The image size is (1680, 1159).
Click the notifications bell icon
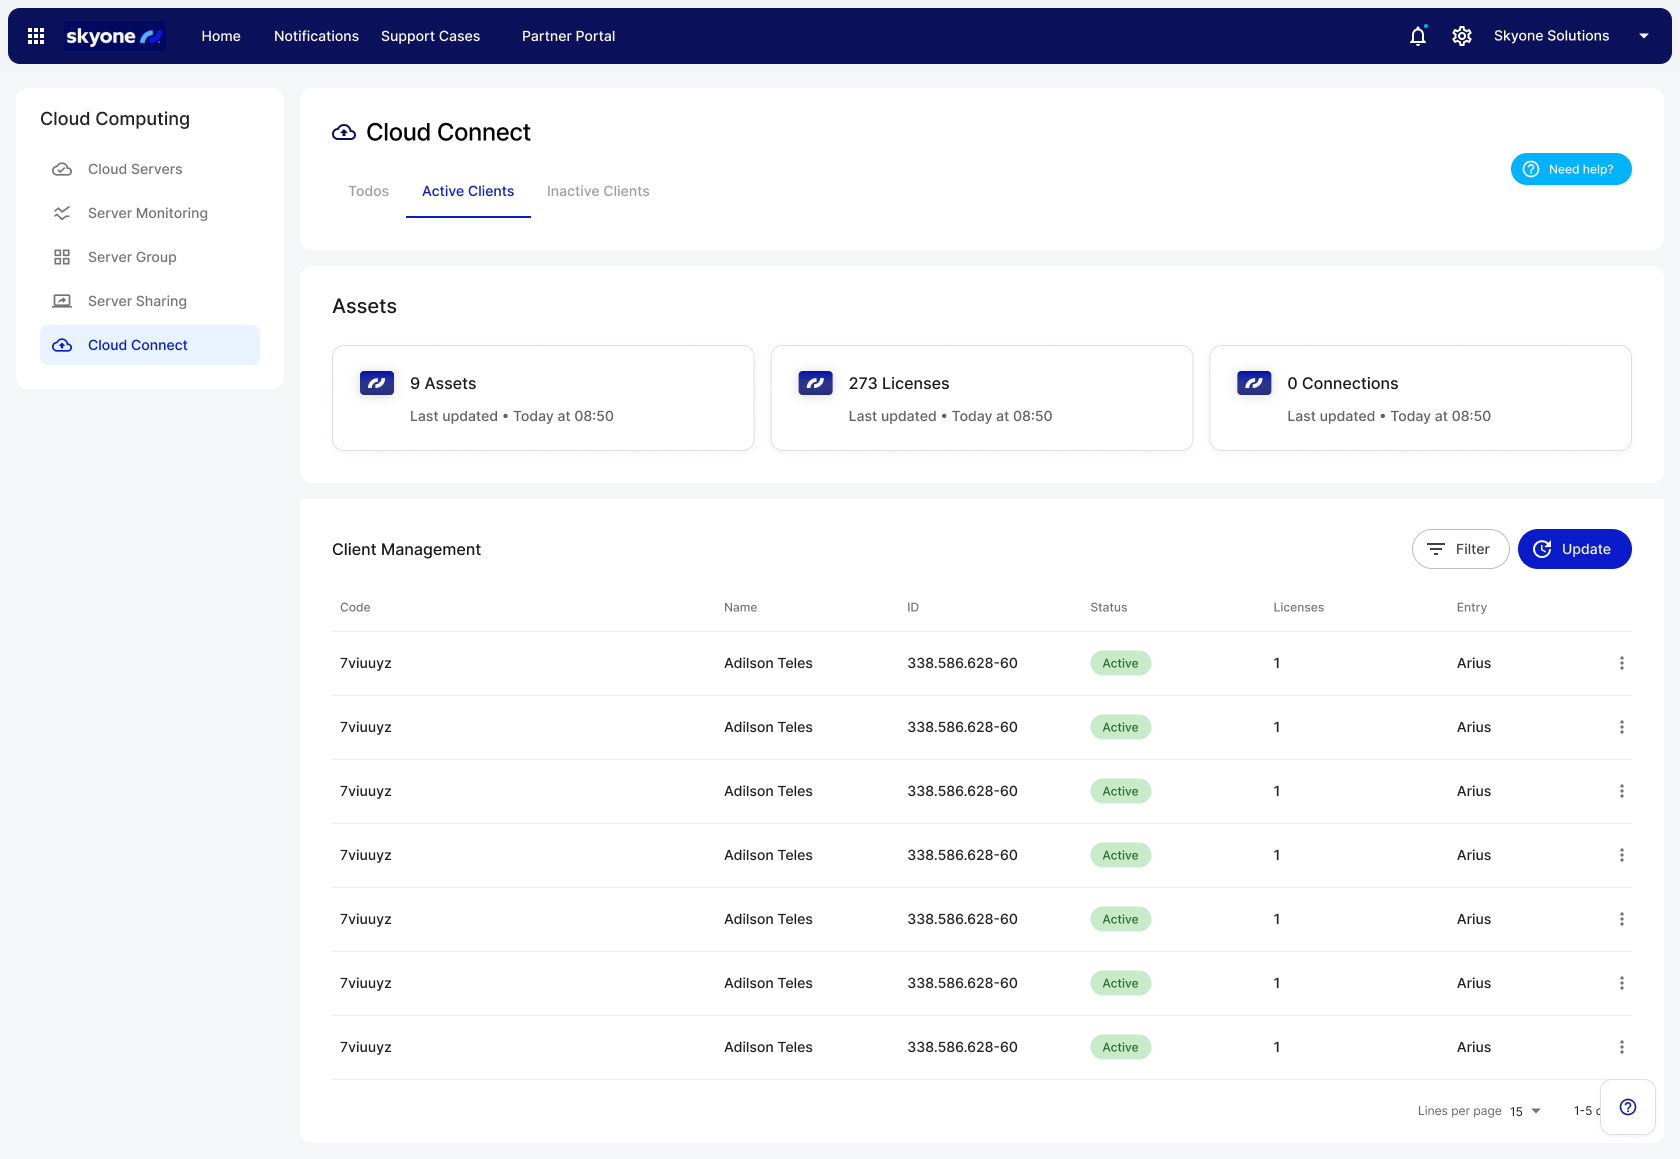[1417, 36]
